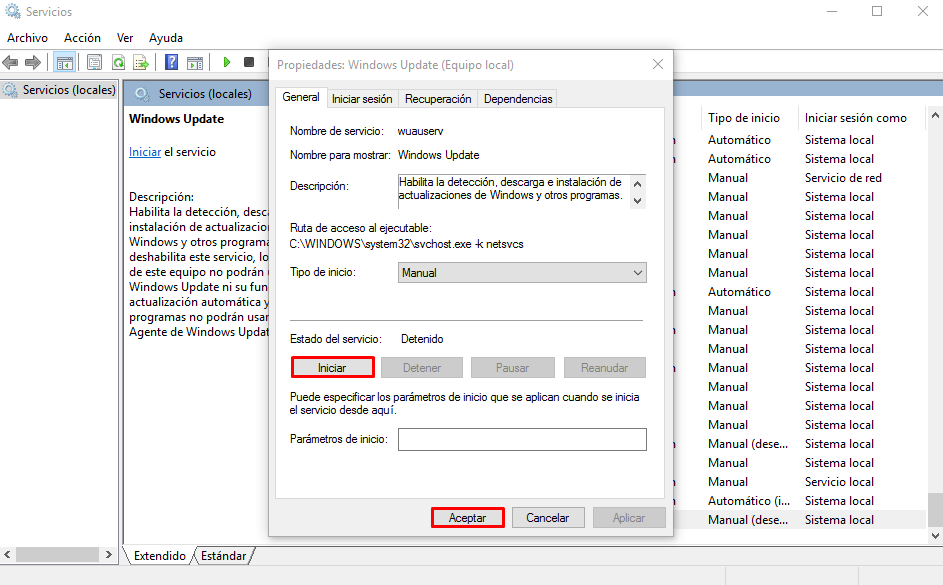943x585 pixels.
Task: Open the Tipo de inicio dropdown
Action: tap(522, 272)
